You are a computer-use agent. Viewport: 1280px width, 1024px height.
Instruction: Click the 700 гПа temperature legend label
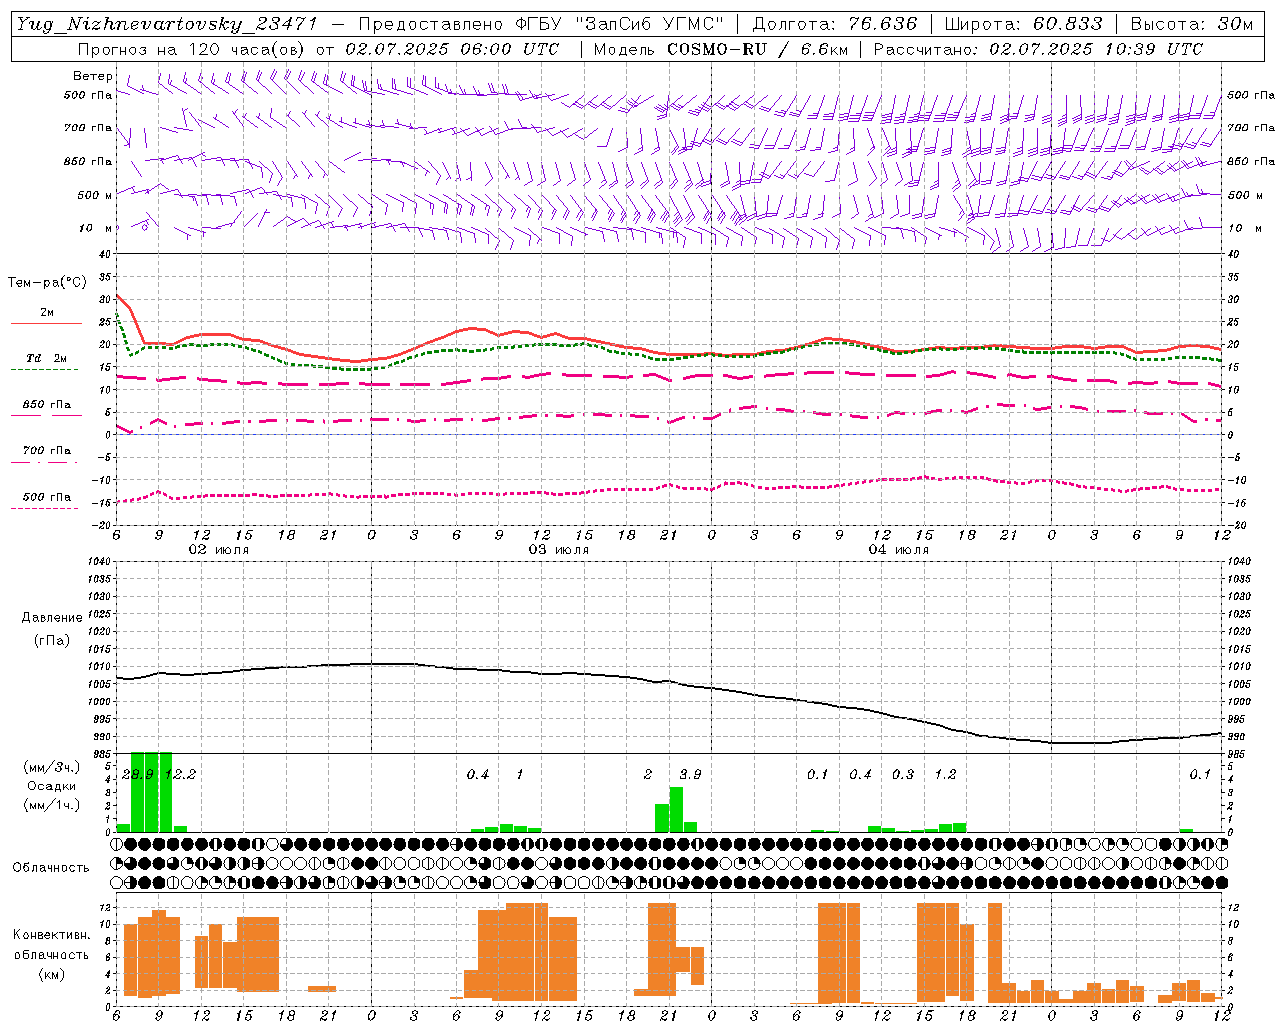point(47,451)
